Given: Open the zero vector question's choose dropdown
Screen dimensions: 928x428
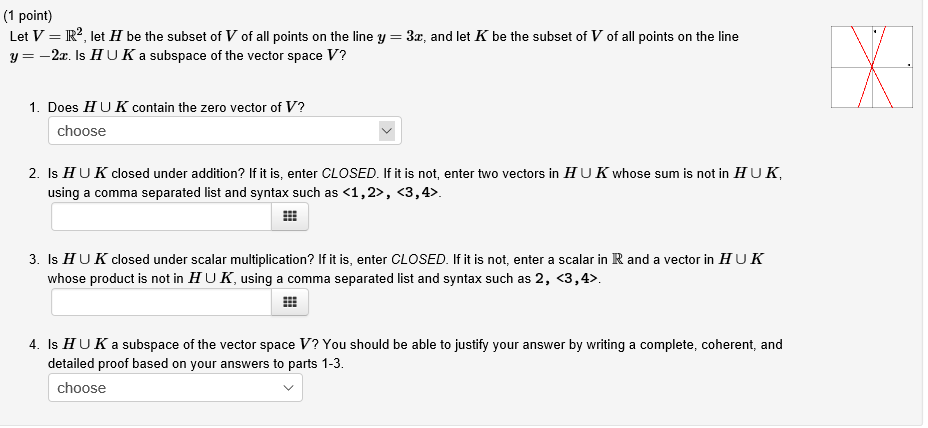Looking at the screenshot, I should (224, 131).
